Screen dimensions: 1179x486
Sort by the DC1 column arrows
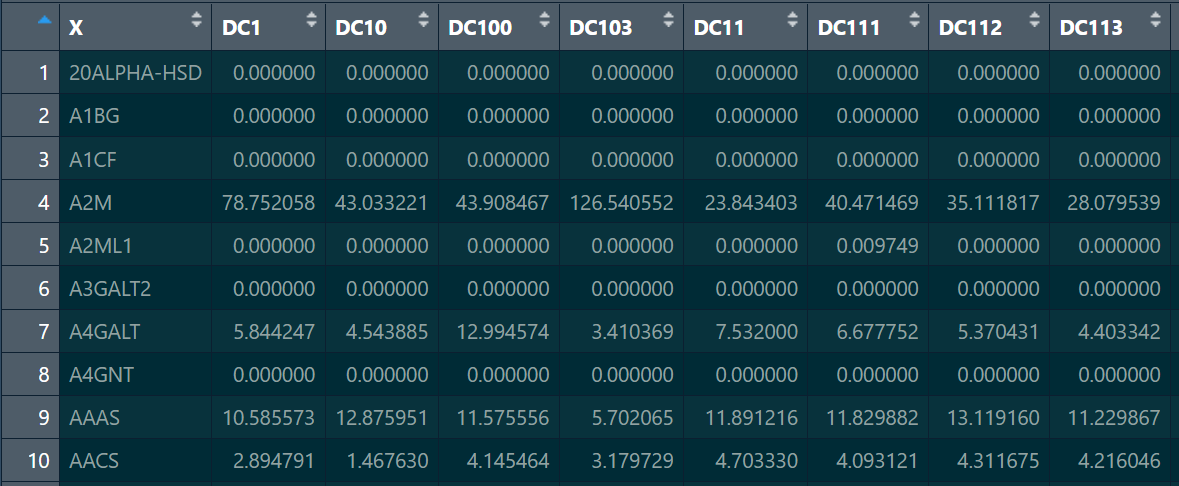312,20
